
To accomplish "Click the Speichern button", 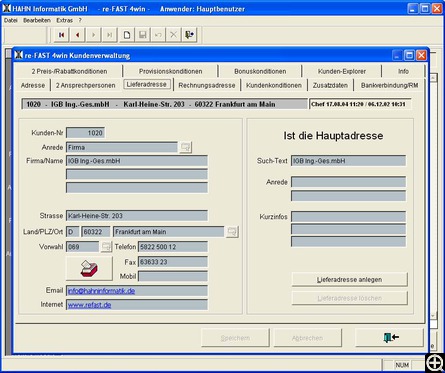I will click(x=235, y=338).
